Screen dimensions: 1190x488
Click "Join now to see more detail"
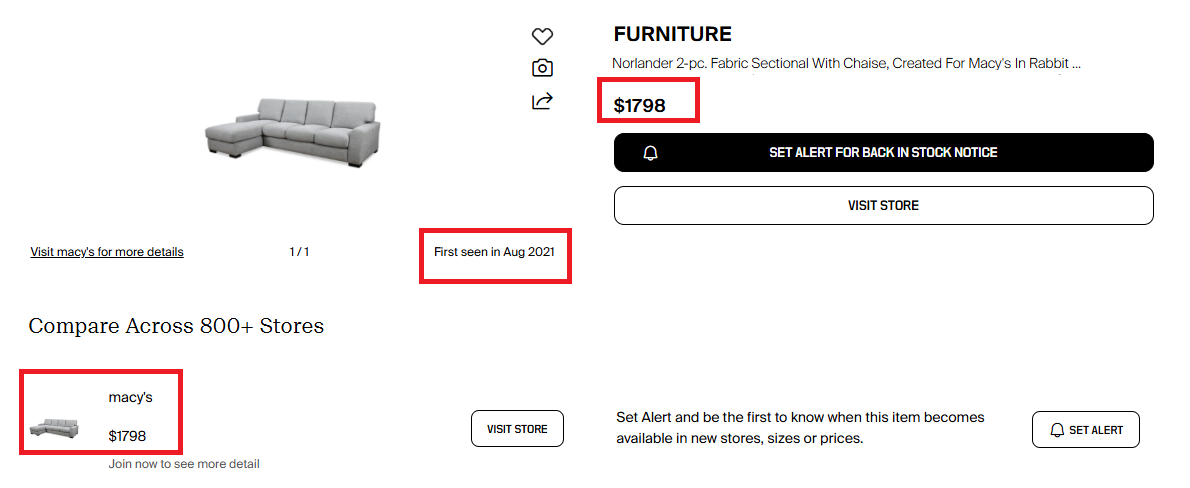(x=184, y=464)
